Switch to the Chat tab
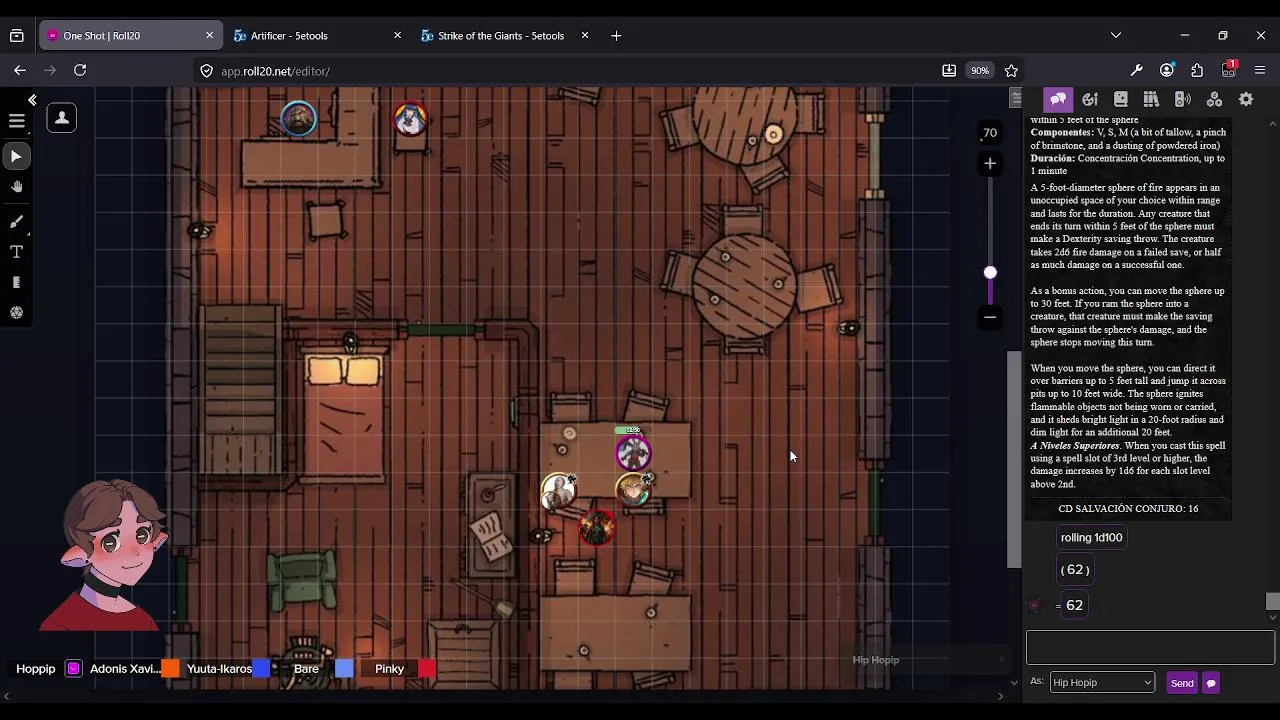 (1058, 99)
